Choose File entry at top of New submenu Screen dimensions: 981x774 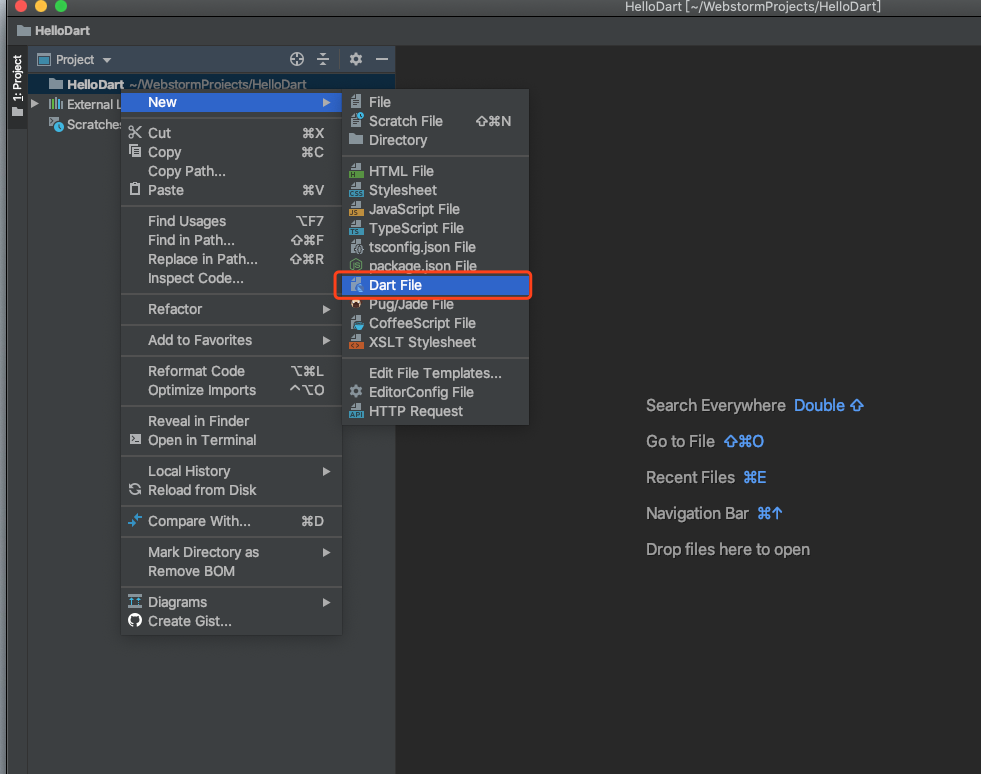pos(435,102)
